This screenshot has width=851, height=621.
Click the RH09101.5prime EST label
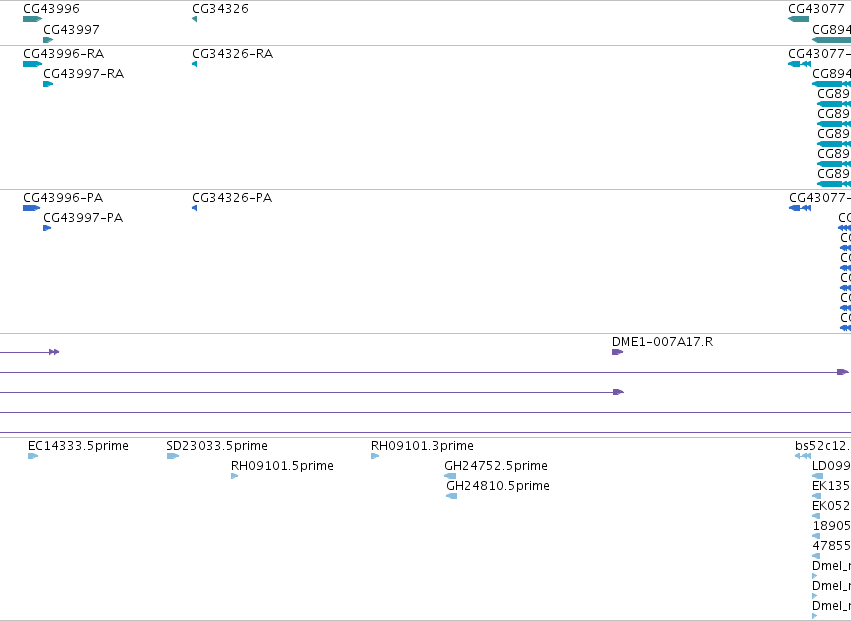(x=282, y=466)
